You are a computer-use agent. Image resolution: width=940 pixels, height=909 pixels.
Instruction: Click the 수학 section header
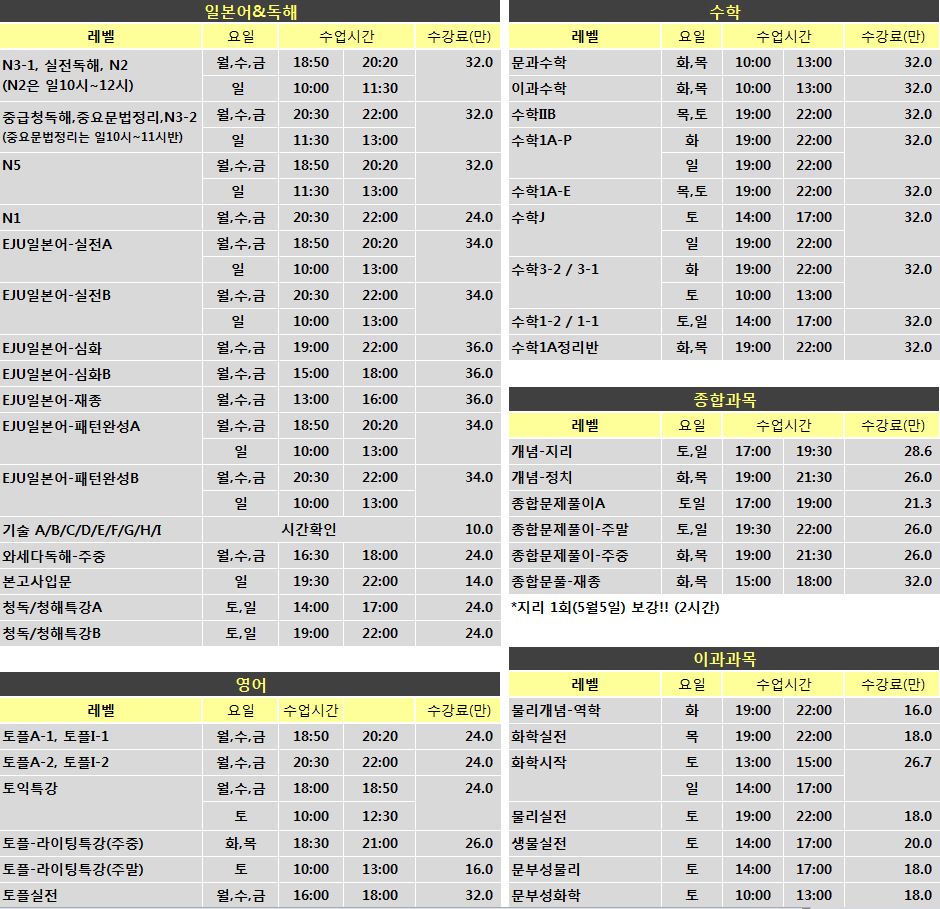[x=724, y=11]
